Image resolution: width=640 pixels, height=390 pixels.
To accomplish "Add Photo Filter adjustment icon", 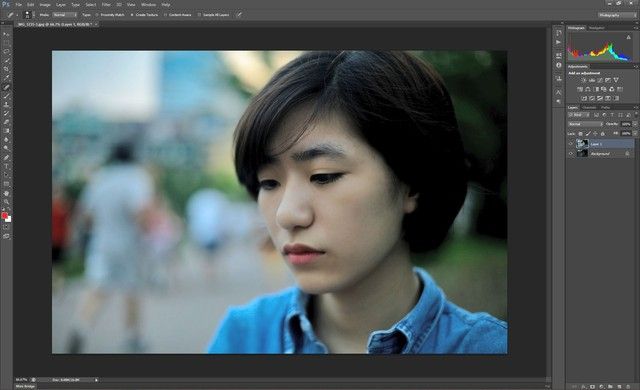I will 603,89.
